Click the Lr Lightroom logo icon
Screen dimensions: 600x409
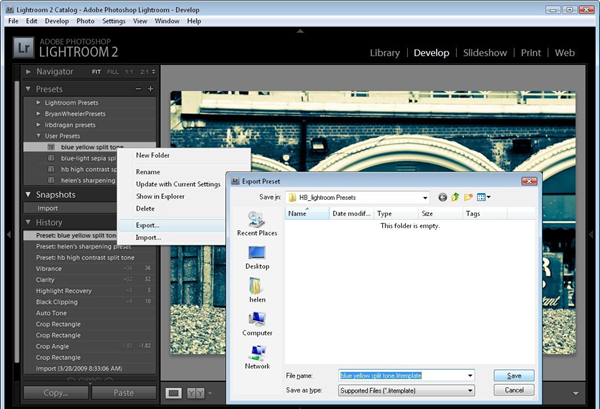[x=23, y=47]
